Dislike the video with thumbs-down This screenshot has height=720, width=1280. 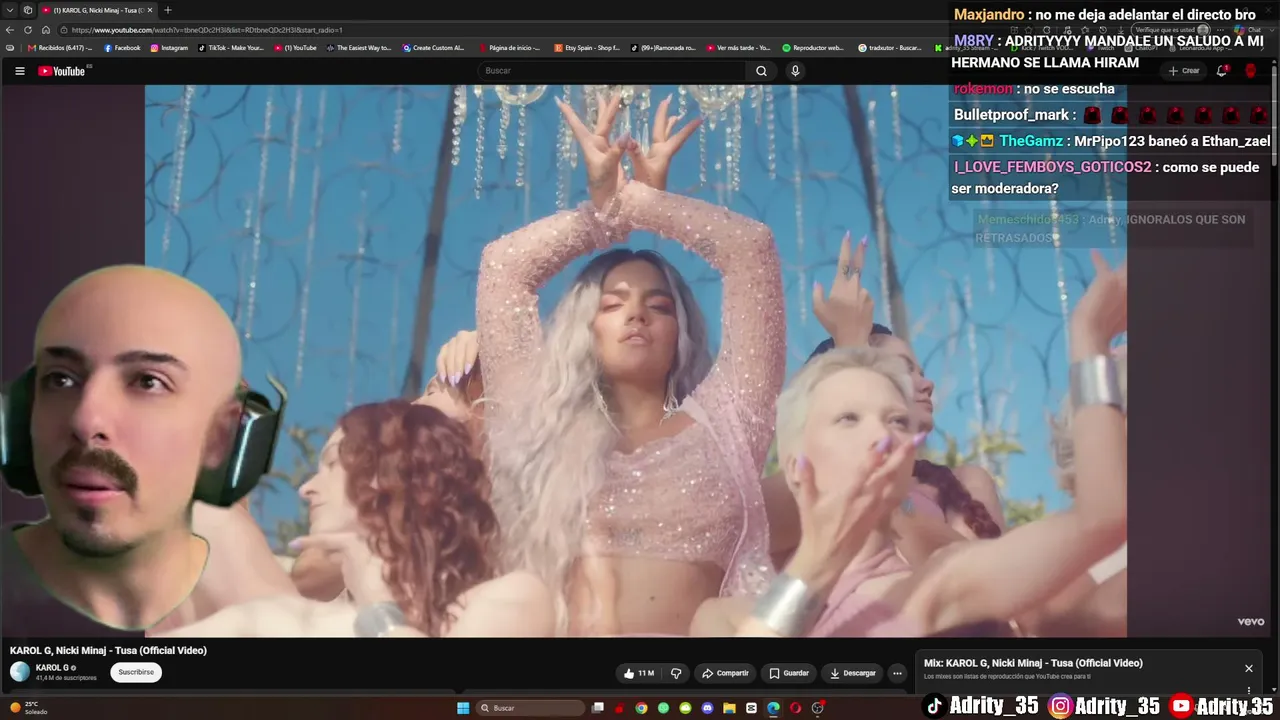tap(676, 673)
